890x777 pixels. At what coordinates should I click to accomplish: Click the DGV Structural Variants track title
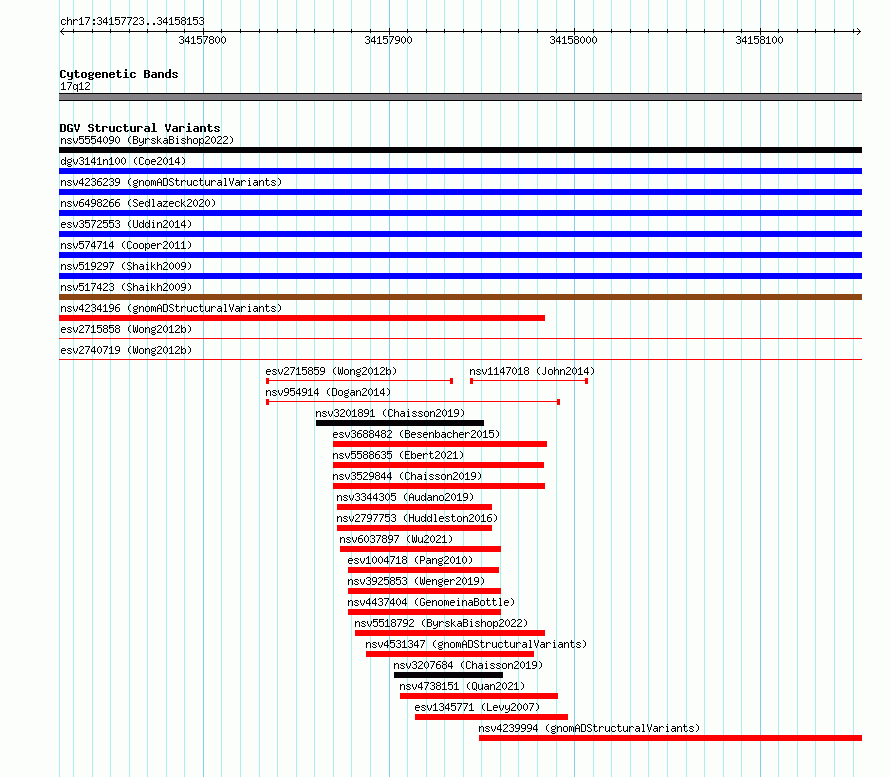(140, 128)
